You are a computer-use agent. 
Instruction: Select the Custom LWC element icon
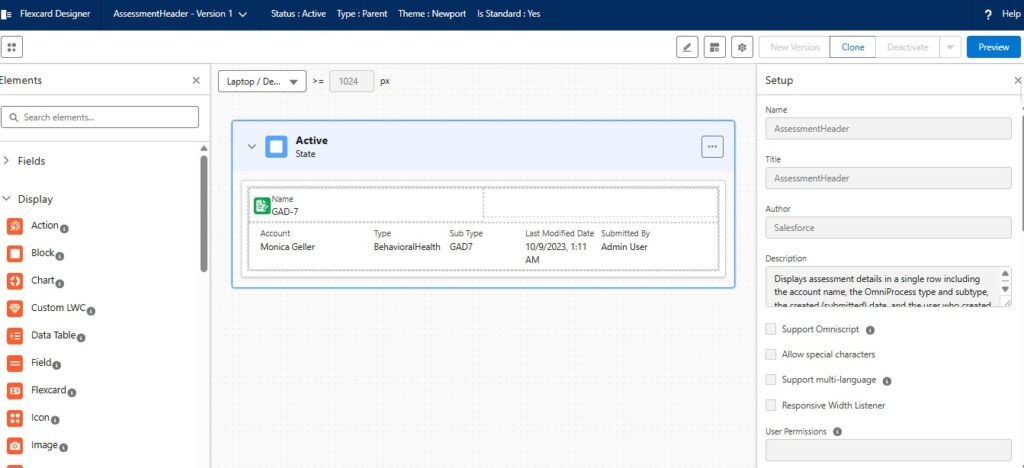15,309
